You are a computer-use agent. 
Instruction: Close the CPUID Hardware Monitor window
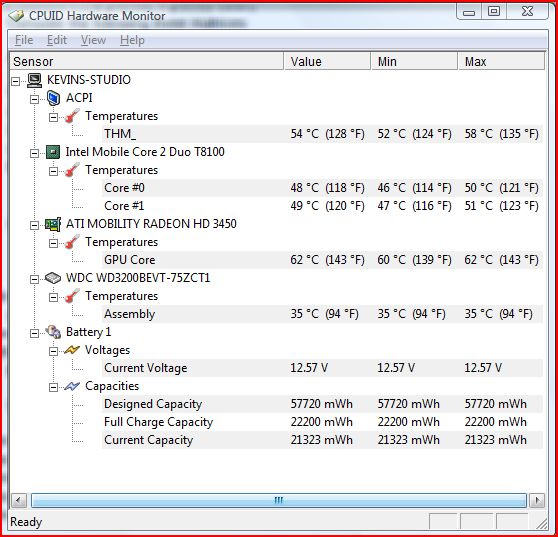527,12
